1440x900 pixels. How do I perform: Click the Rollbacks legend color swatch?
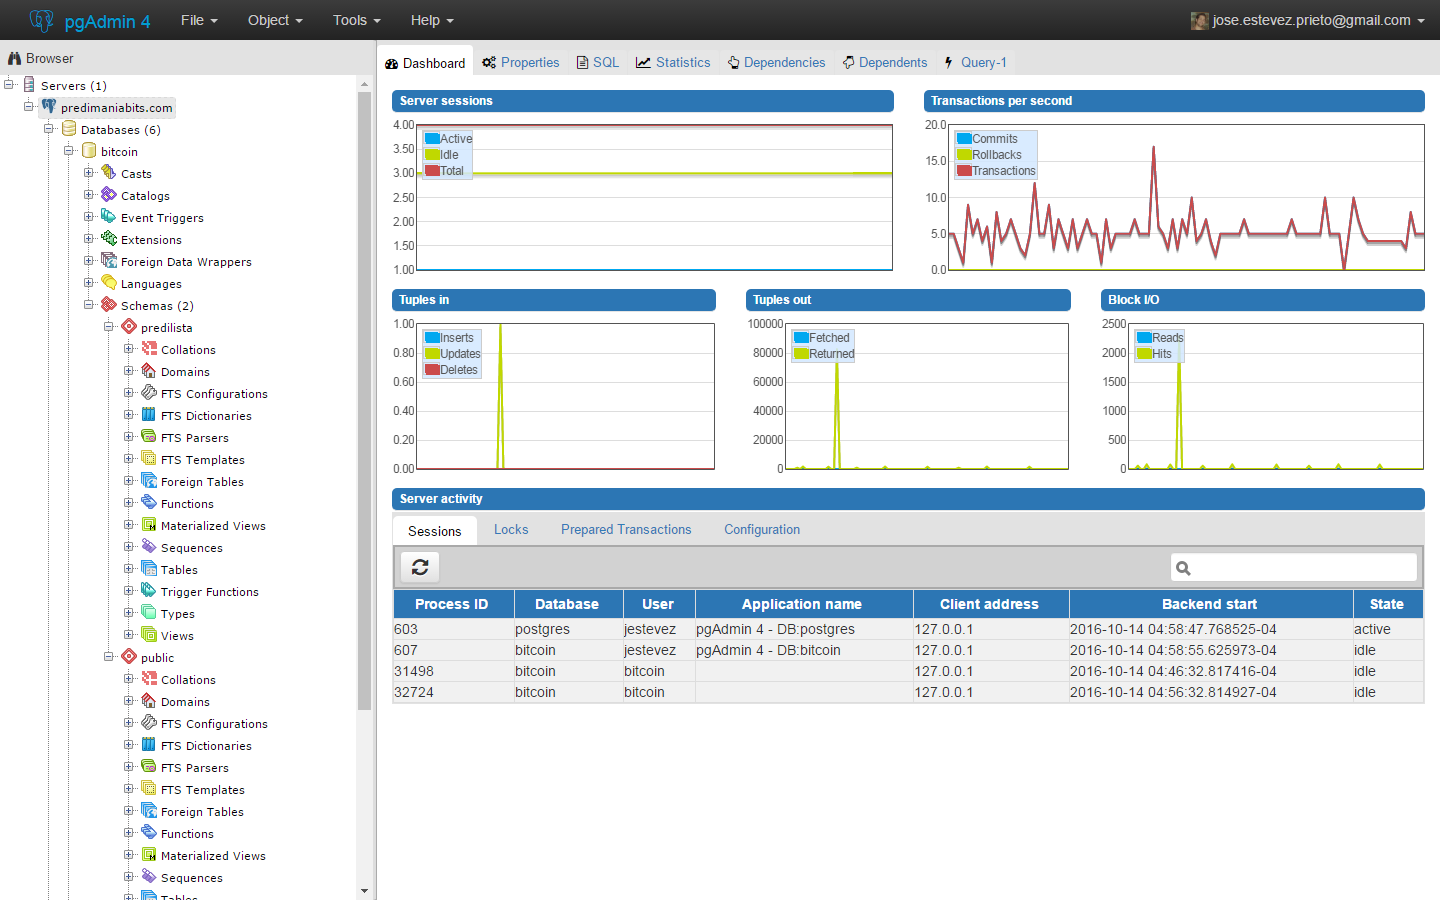(964, 155)
